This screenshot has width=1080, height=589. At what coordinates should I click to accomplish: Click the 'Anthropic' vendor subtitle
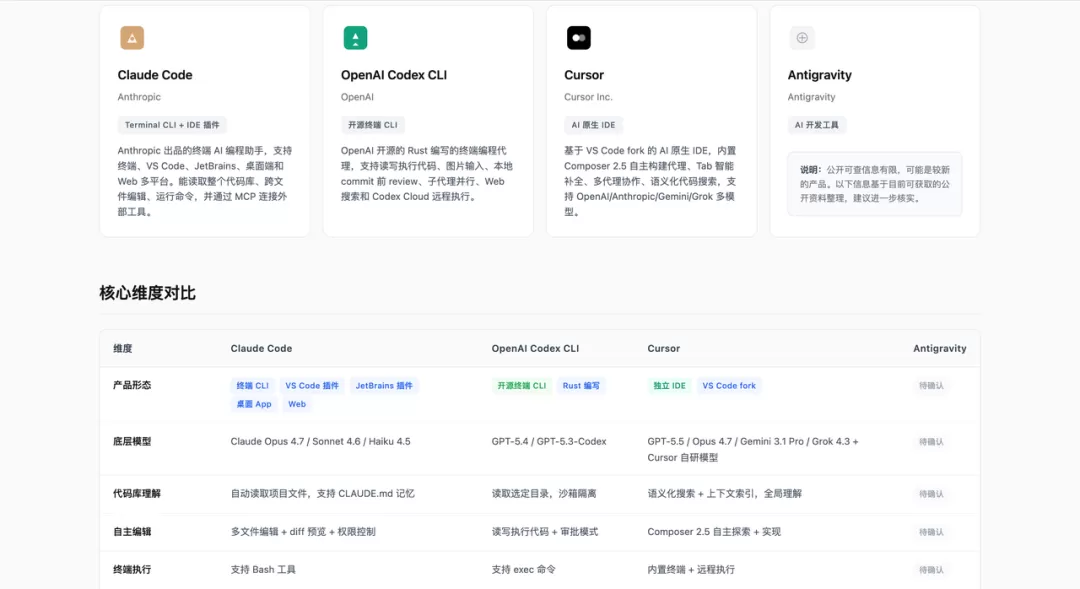139,97
